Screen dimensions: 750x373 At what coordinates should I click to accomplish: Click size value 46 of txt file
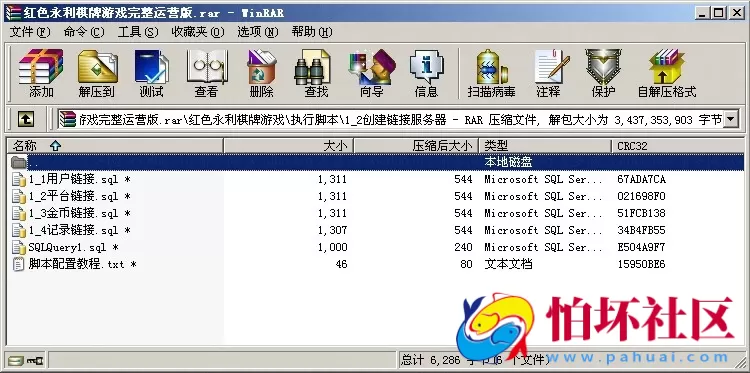(341, 264)
